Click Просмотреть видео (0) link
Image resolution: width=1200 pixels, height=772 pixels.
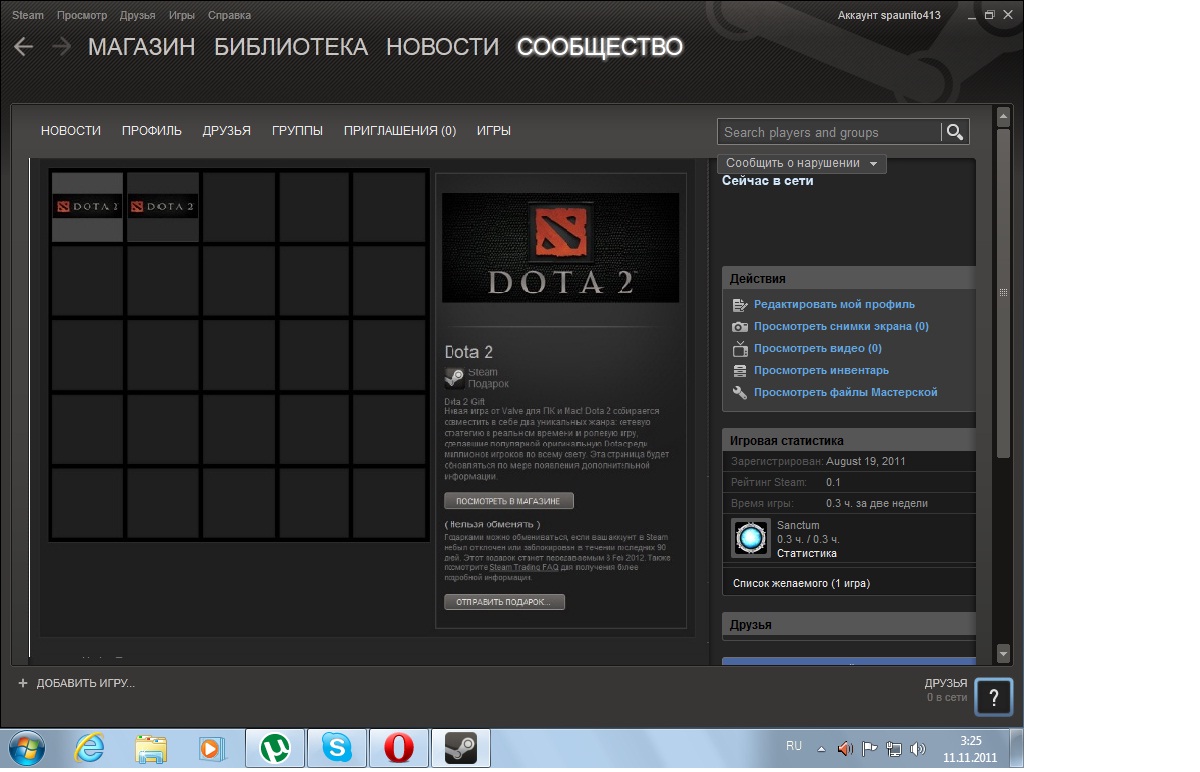pos(818,349)
